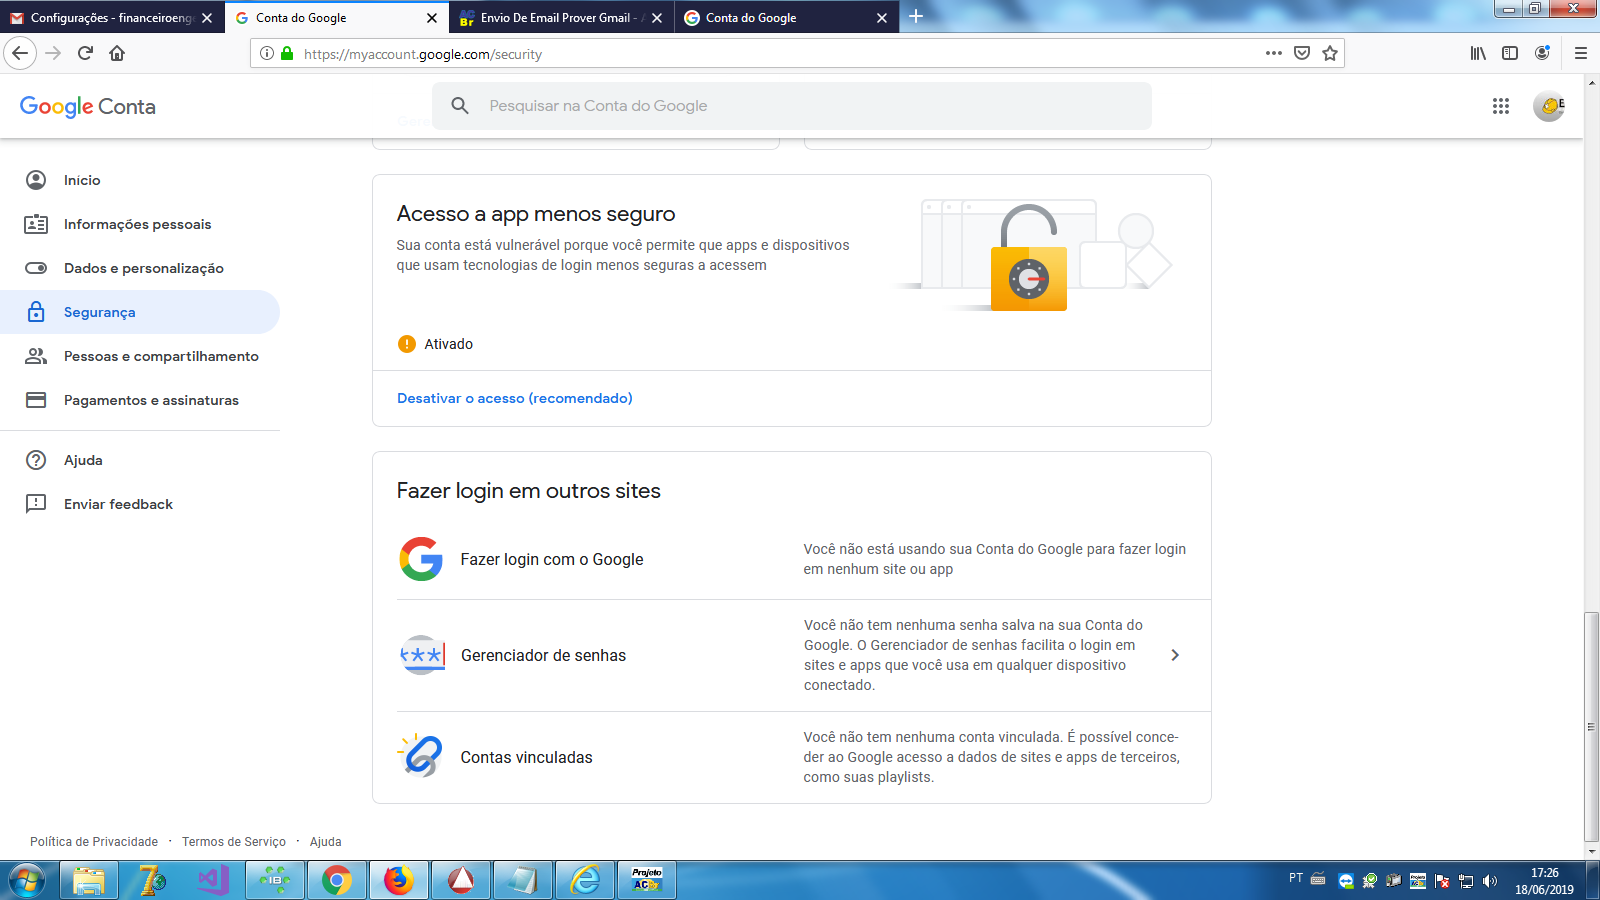This screenshot has height=900, width=1600.
Task: Open Firefox account icon in toolbar
Action: [x=1542, y=53]
